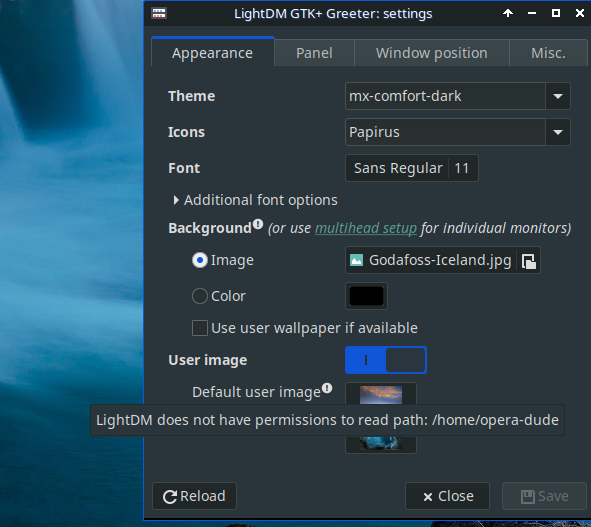Image resolution: width=591 pixels, height=527 pixels.
Task: Follow the multihead setup link
Action: tap(366, 228)
